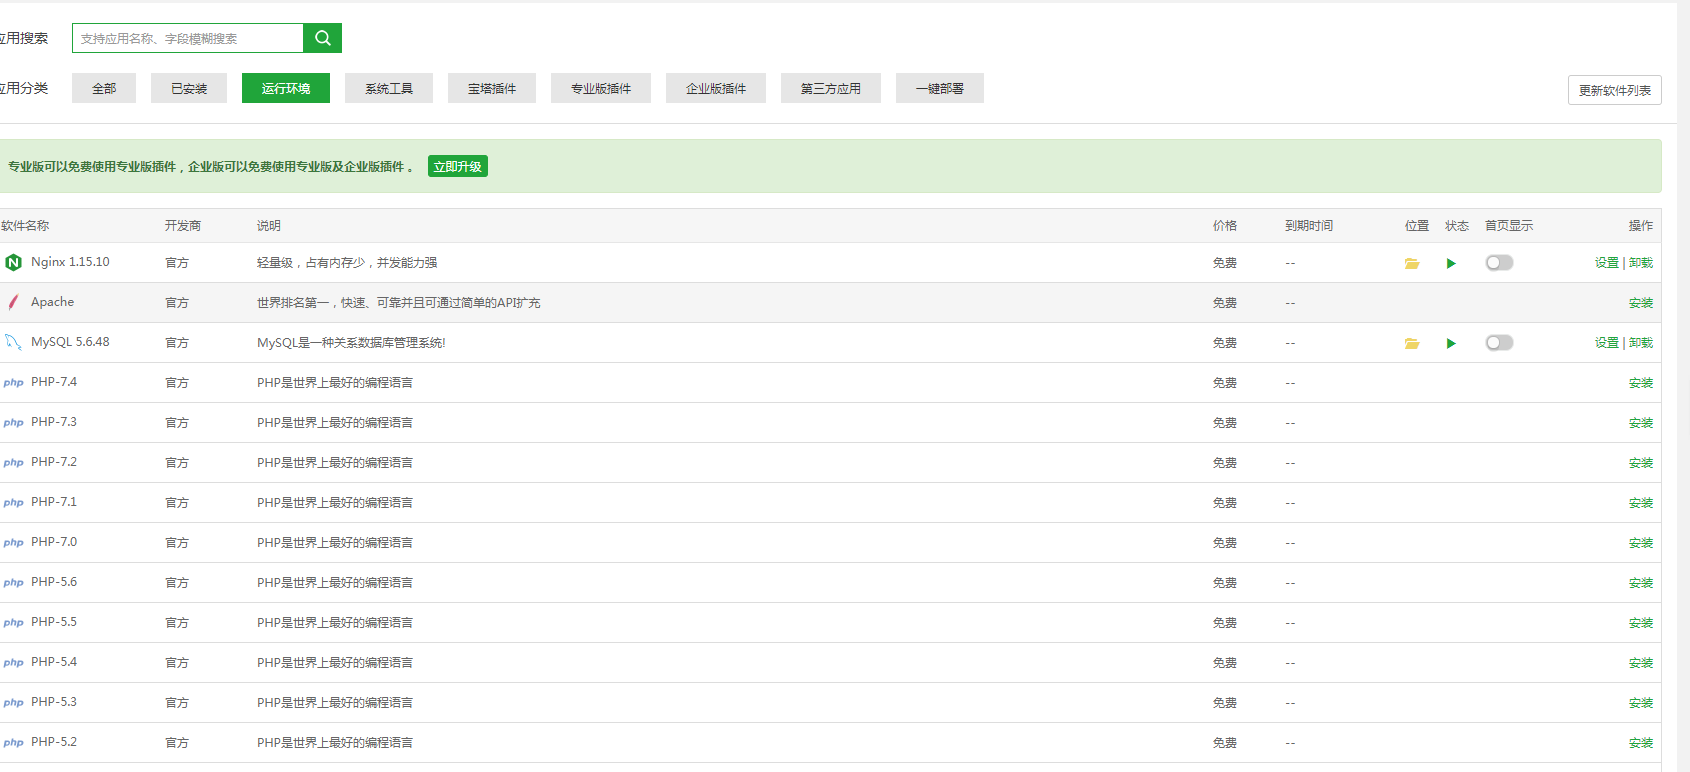The height and width of the screenshot is (772, 1690).
Task: Focus the application search input field
Action: point(188,38)
